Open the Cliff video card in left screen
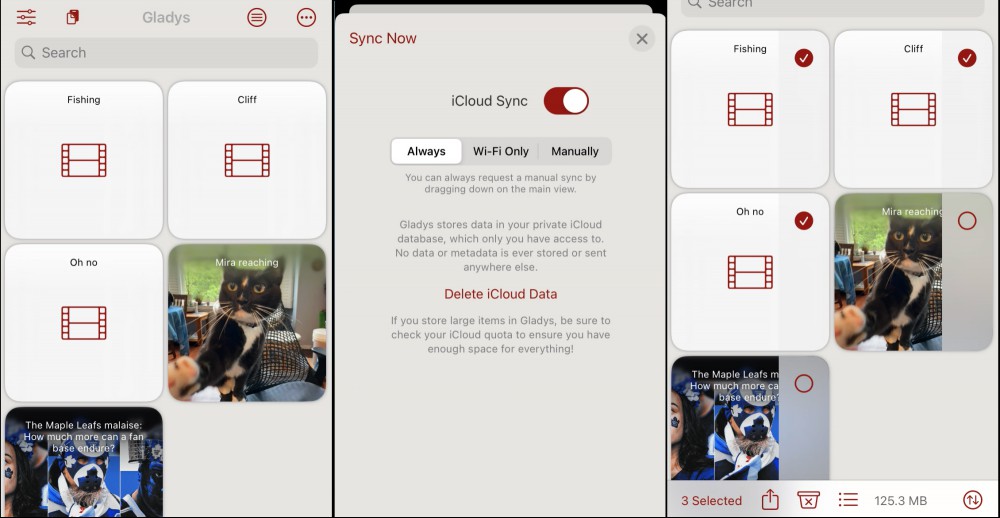Screen dimensions: 1000x518 click(247, 159)
